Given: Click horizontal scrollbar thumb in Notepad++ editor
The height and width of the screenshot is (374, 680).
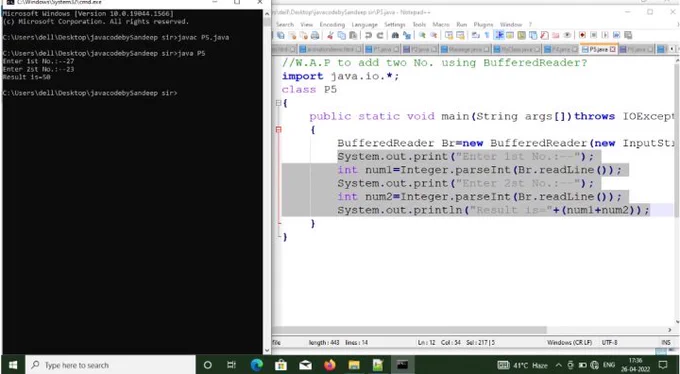Looking at the screenshot, I should click(x=409, y=330).
